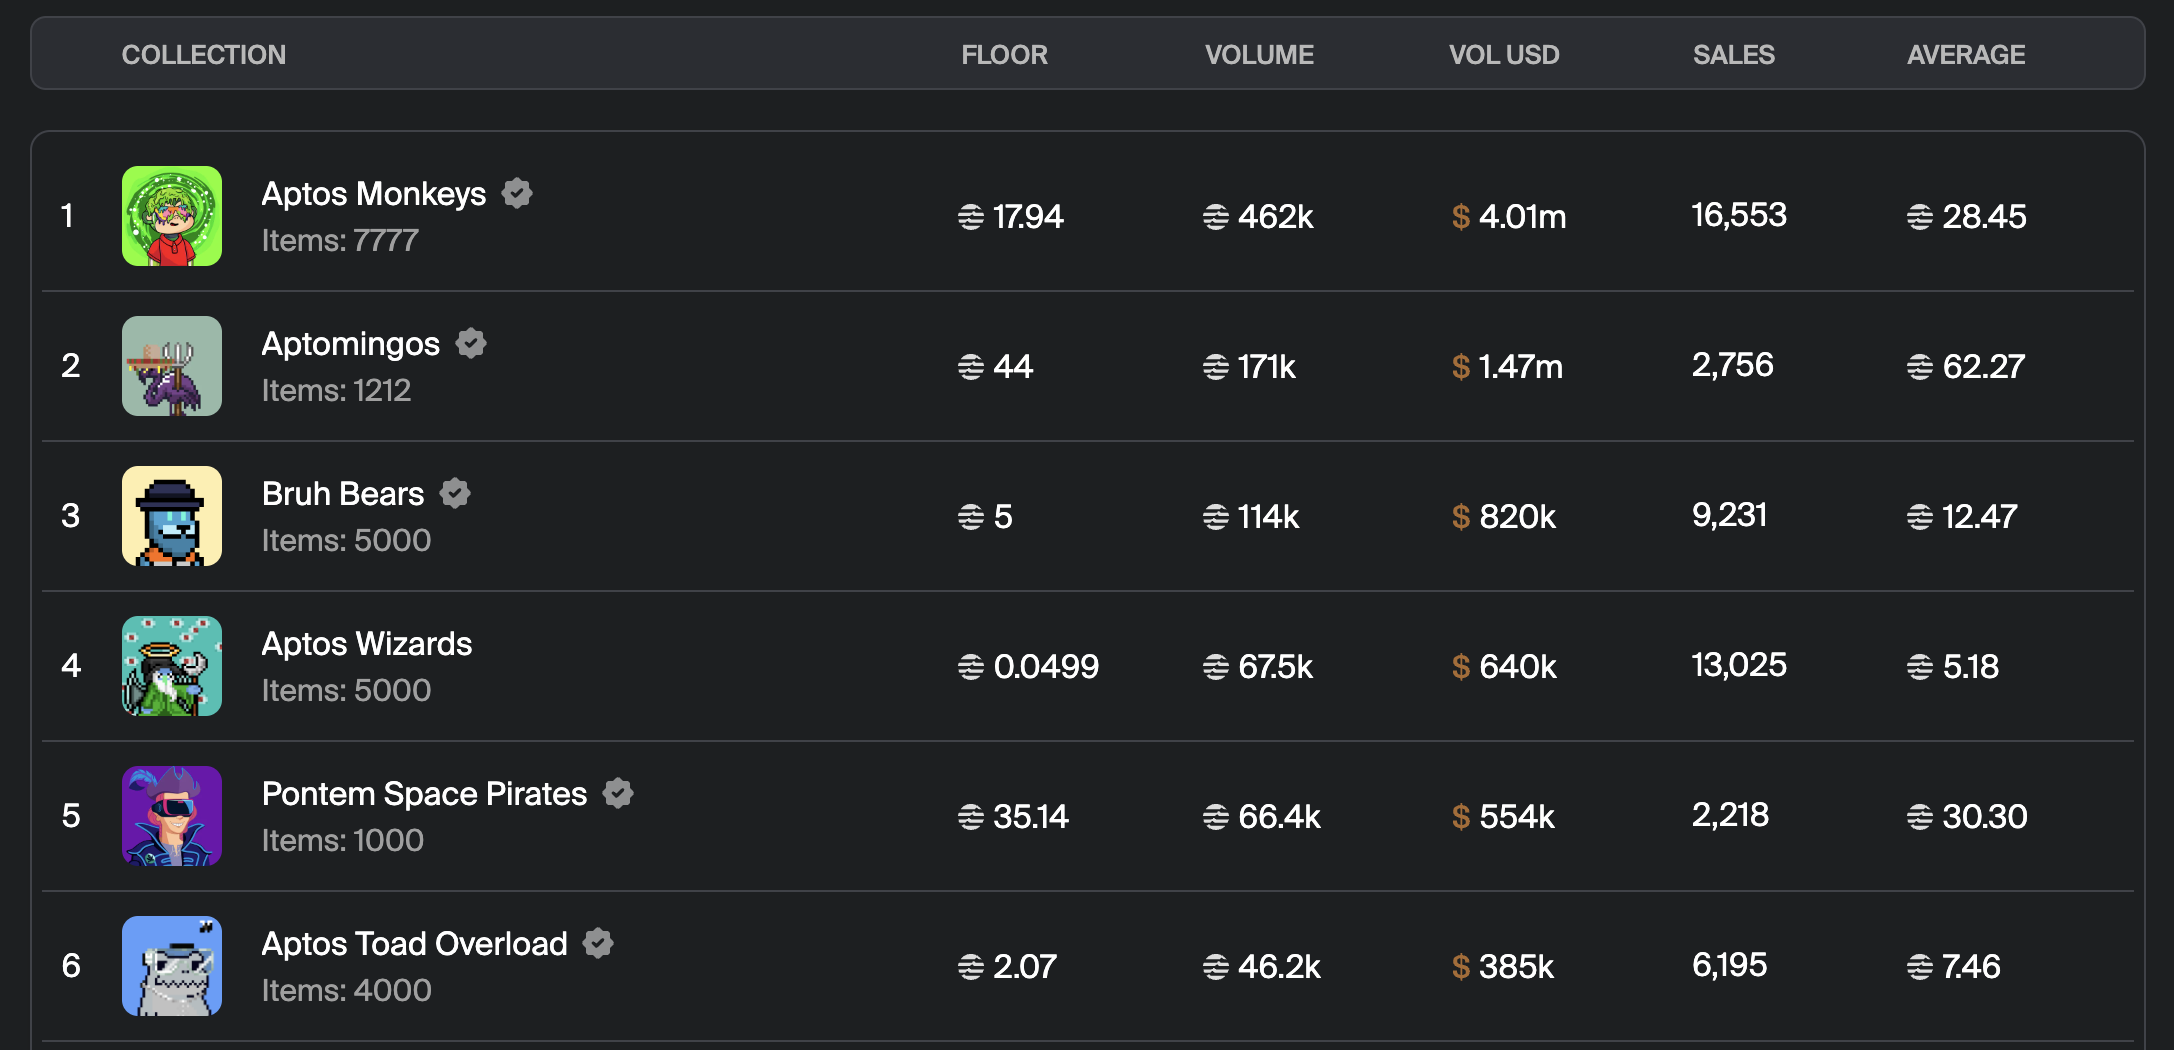Sort by AVERAGE column header
Image resolution: width=2174 pixels, height=1050 pixels.
pos(1966,55)
